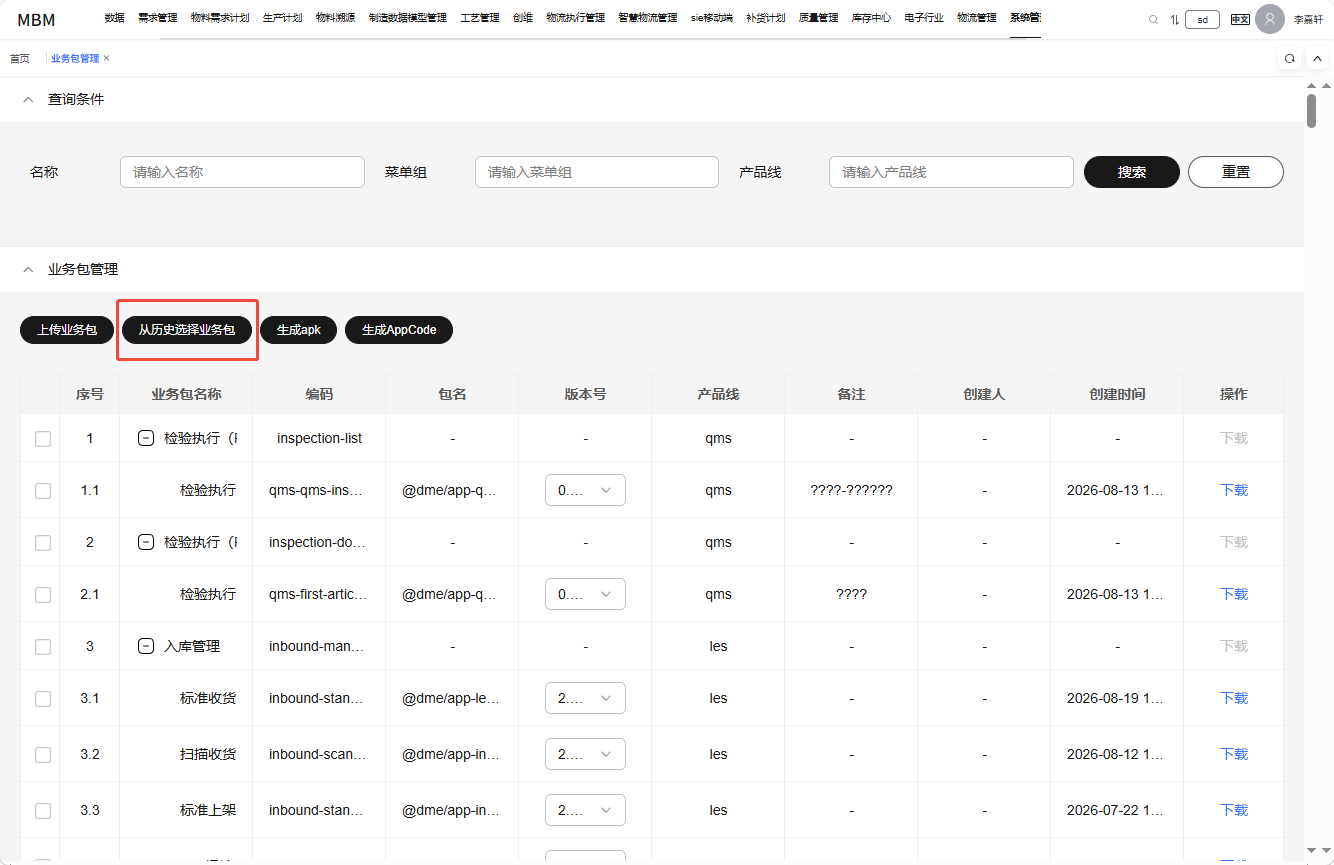Open the 数据 menu
The width and height of the screenshot is (1334, 865).
114,18
